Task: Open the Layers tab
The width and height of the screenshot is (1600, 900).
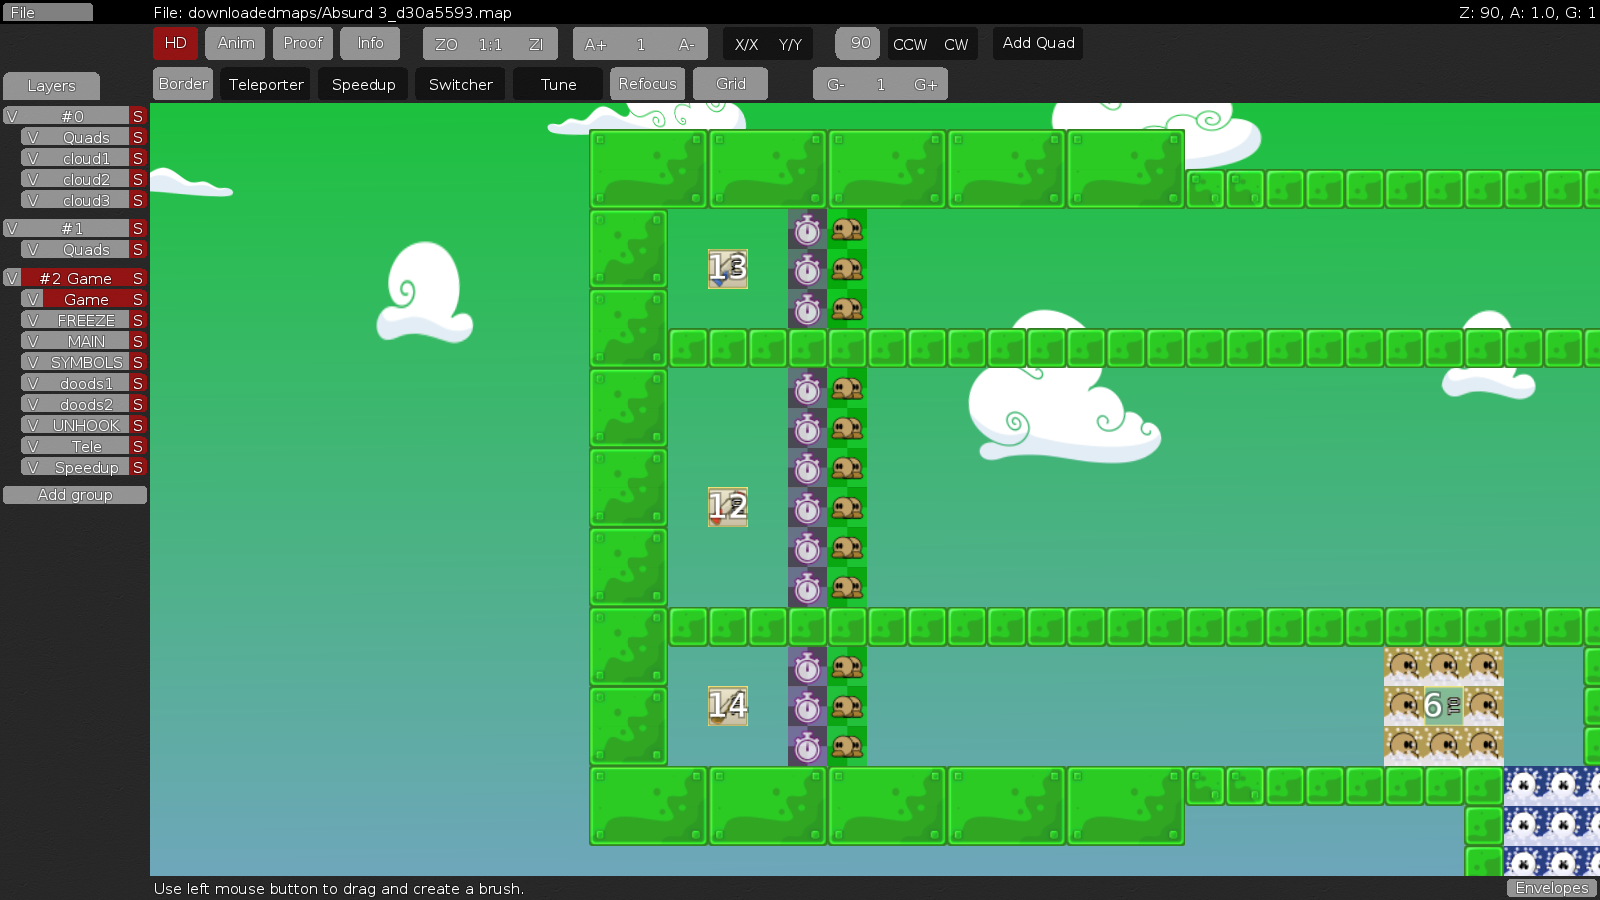Action: [x=51, y=86]
